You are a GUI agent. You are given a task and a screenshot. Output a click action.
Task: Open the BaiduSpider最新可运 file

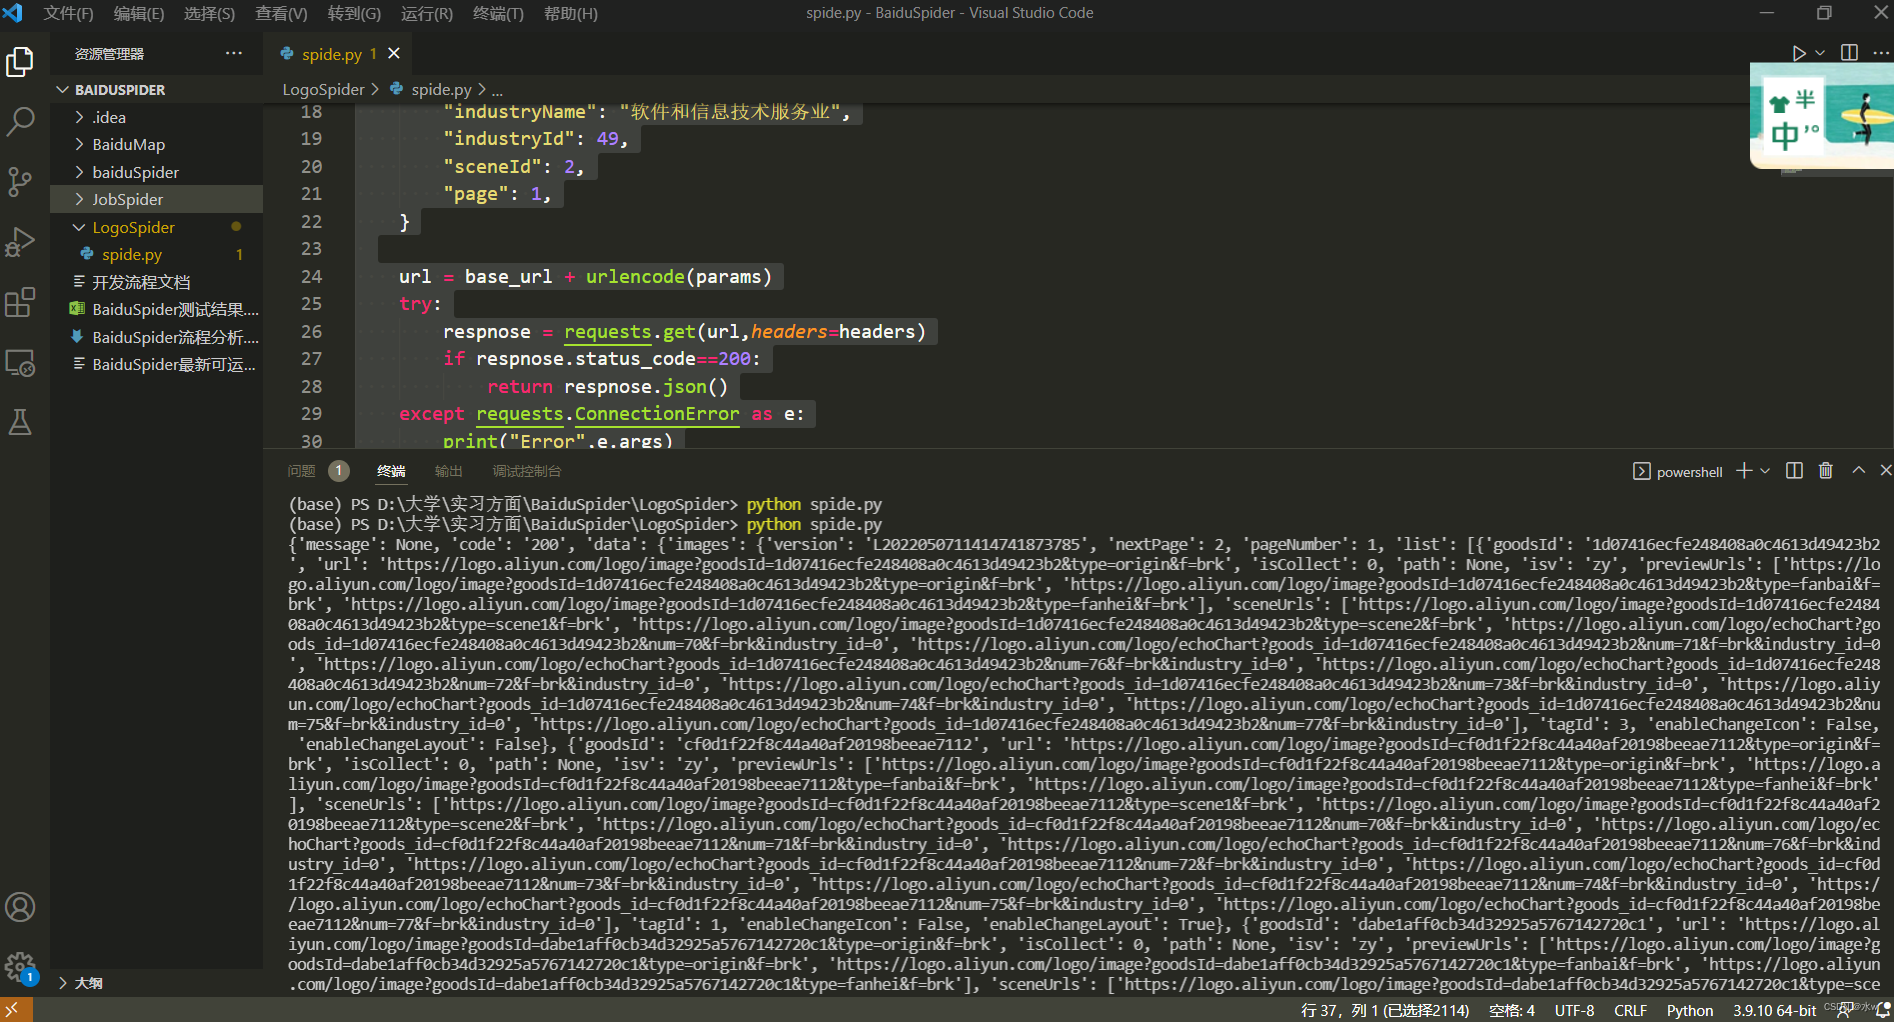pyautogui.click(x=157, y=364)
